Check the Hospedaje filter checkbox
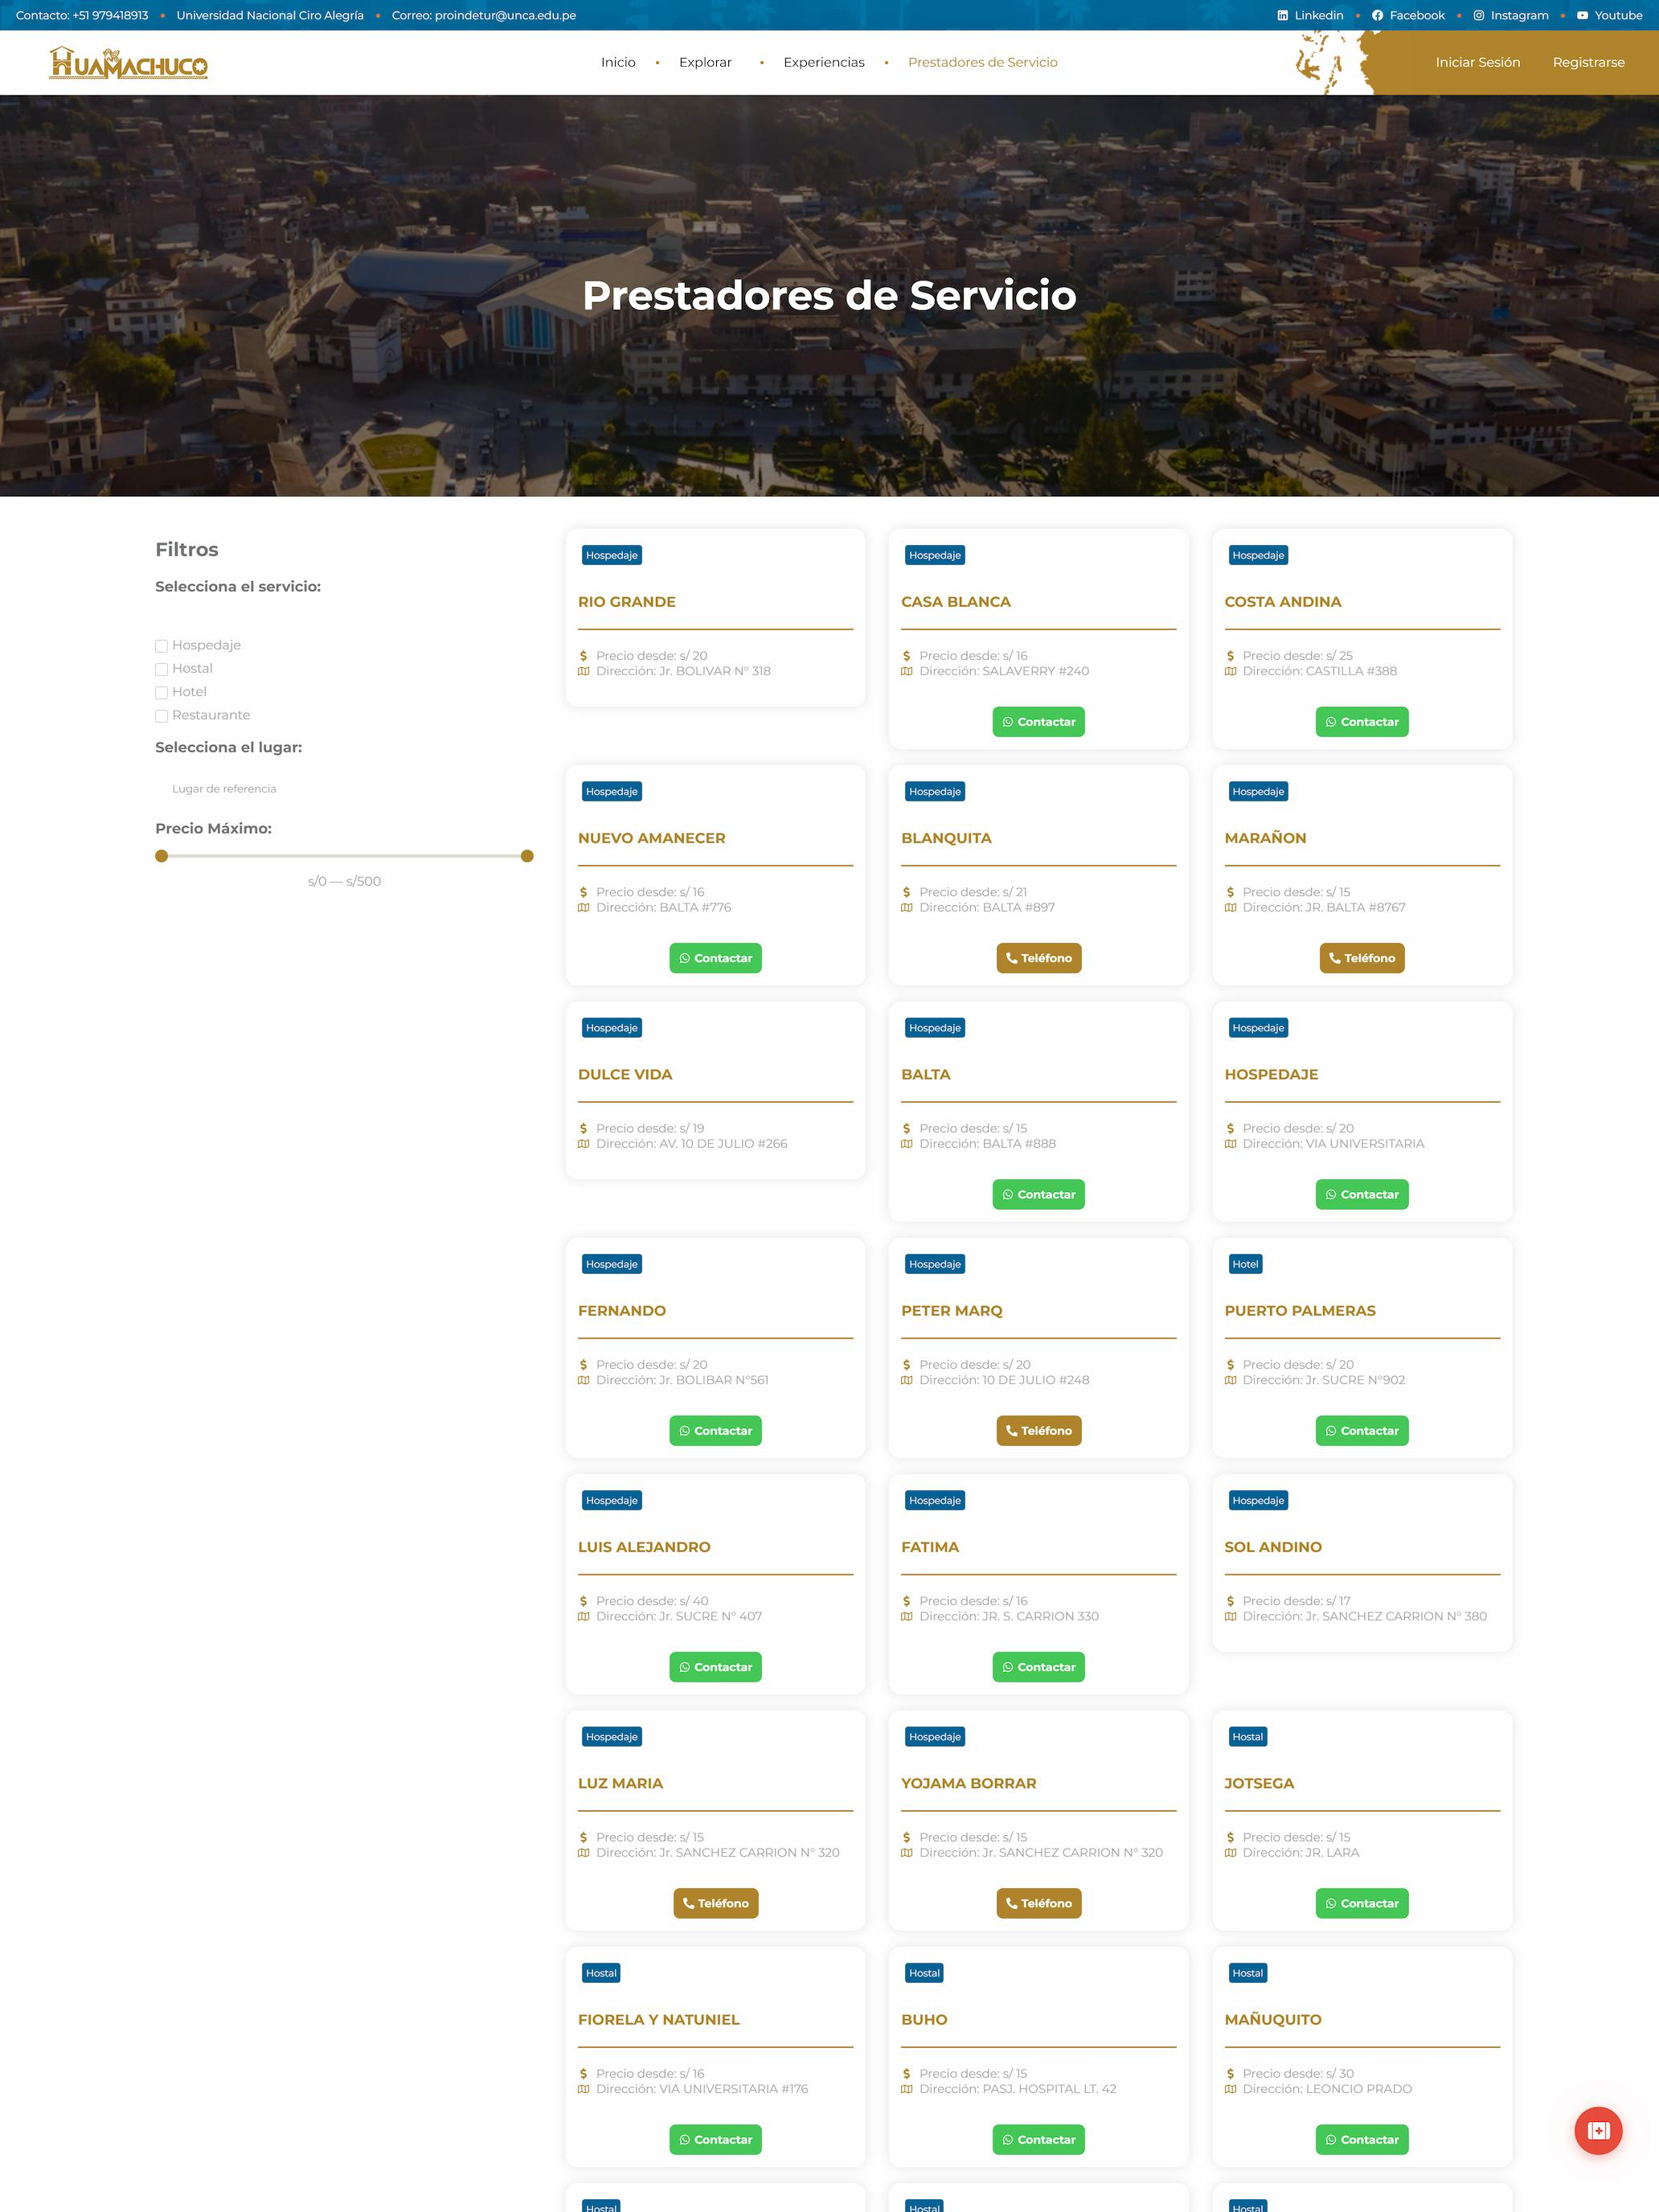Screen dimensions: 1659x2212 coord(161,646)
